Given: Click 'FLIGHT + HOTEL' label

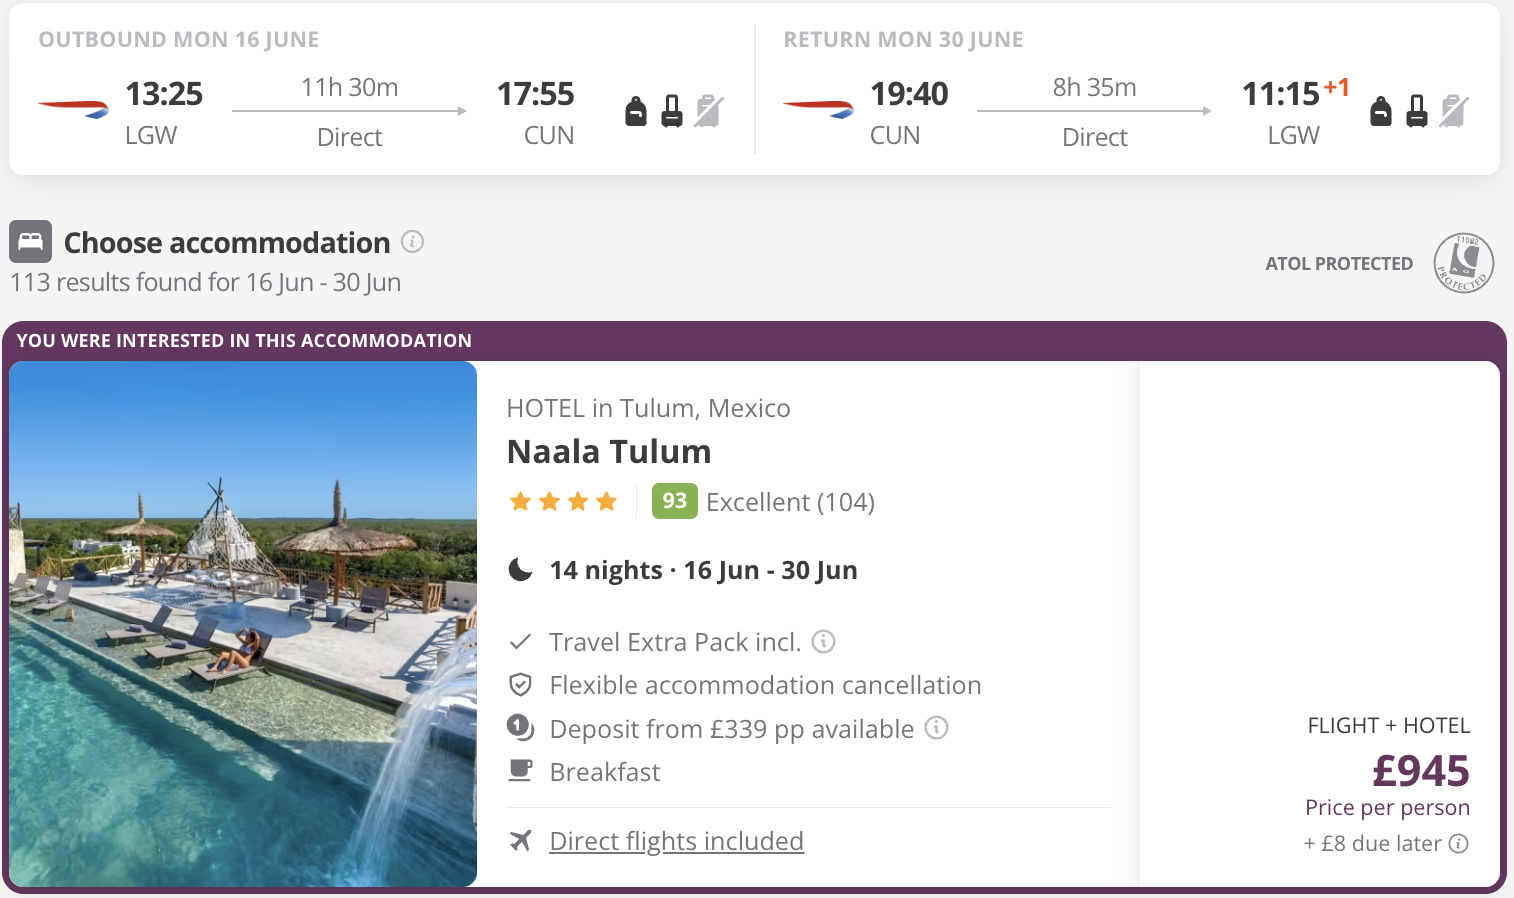Looking at the screenshot, I should click(1389, 726).
